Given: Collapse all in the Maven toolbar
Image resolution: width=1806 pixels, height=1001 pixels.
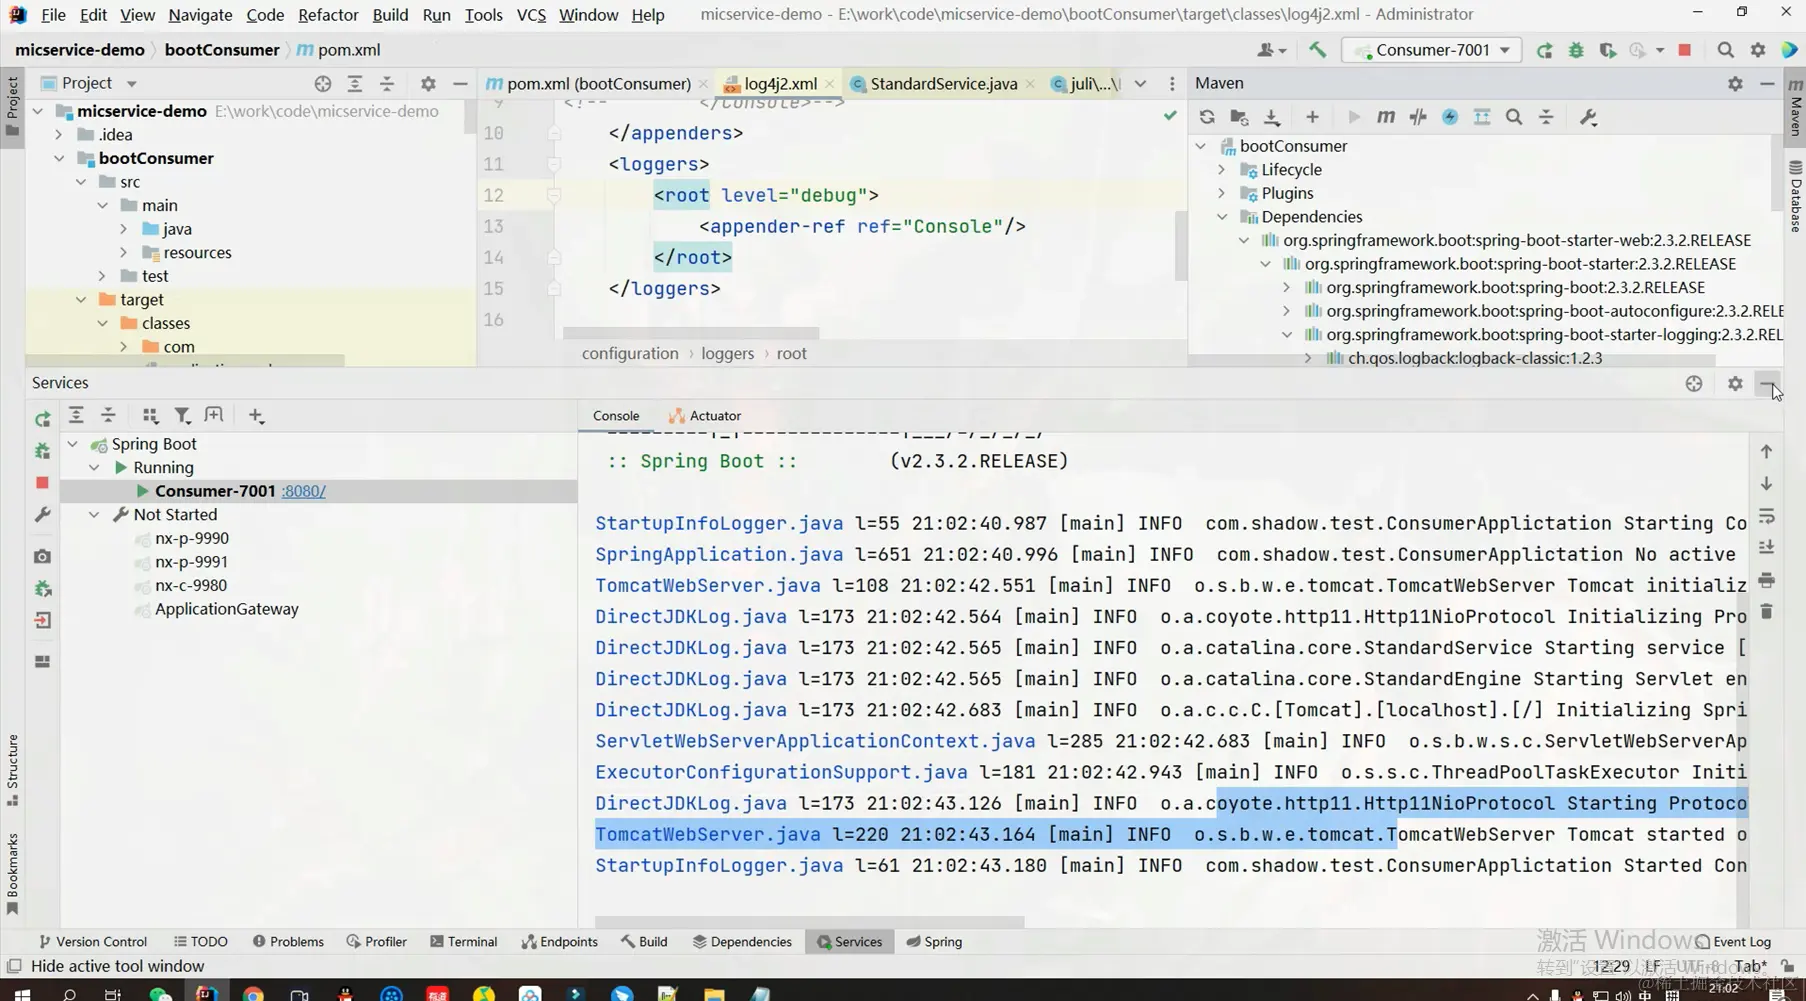Looking at the screenshot, I should click(x=1546, y=117).
